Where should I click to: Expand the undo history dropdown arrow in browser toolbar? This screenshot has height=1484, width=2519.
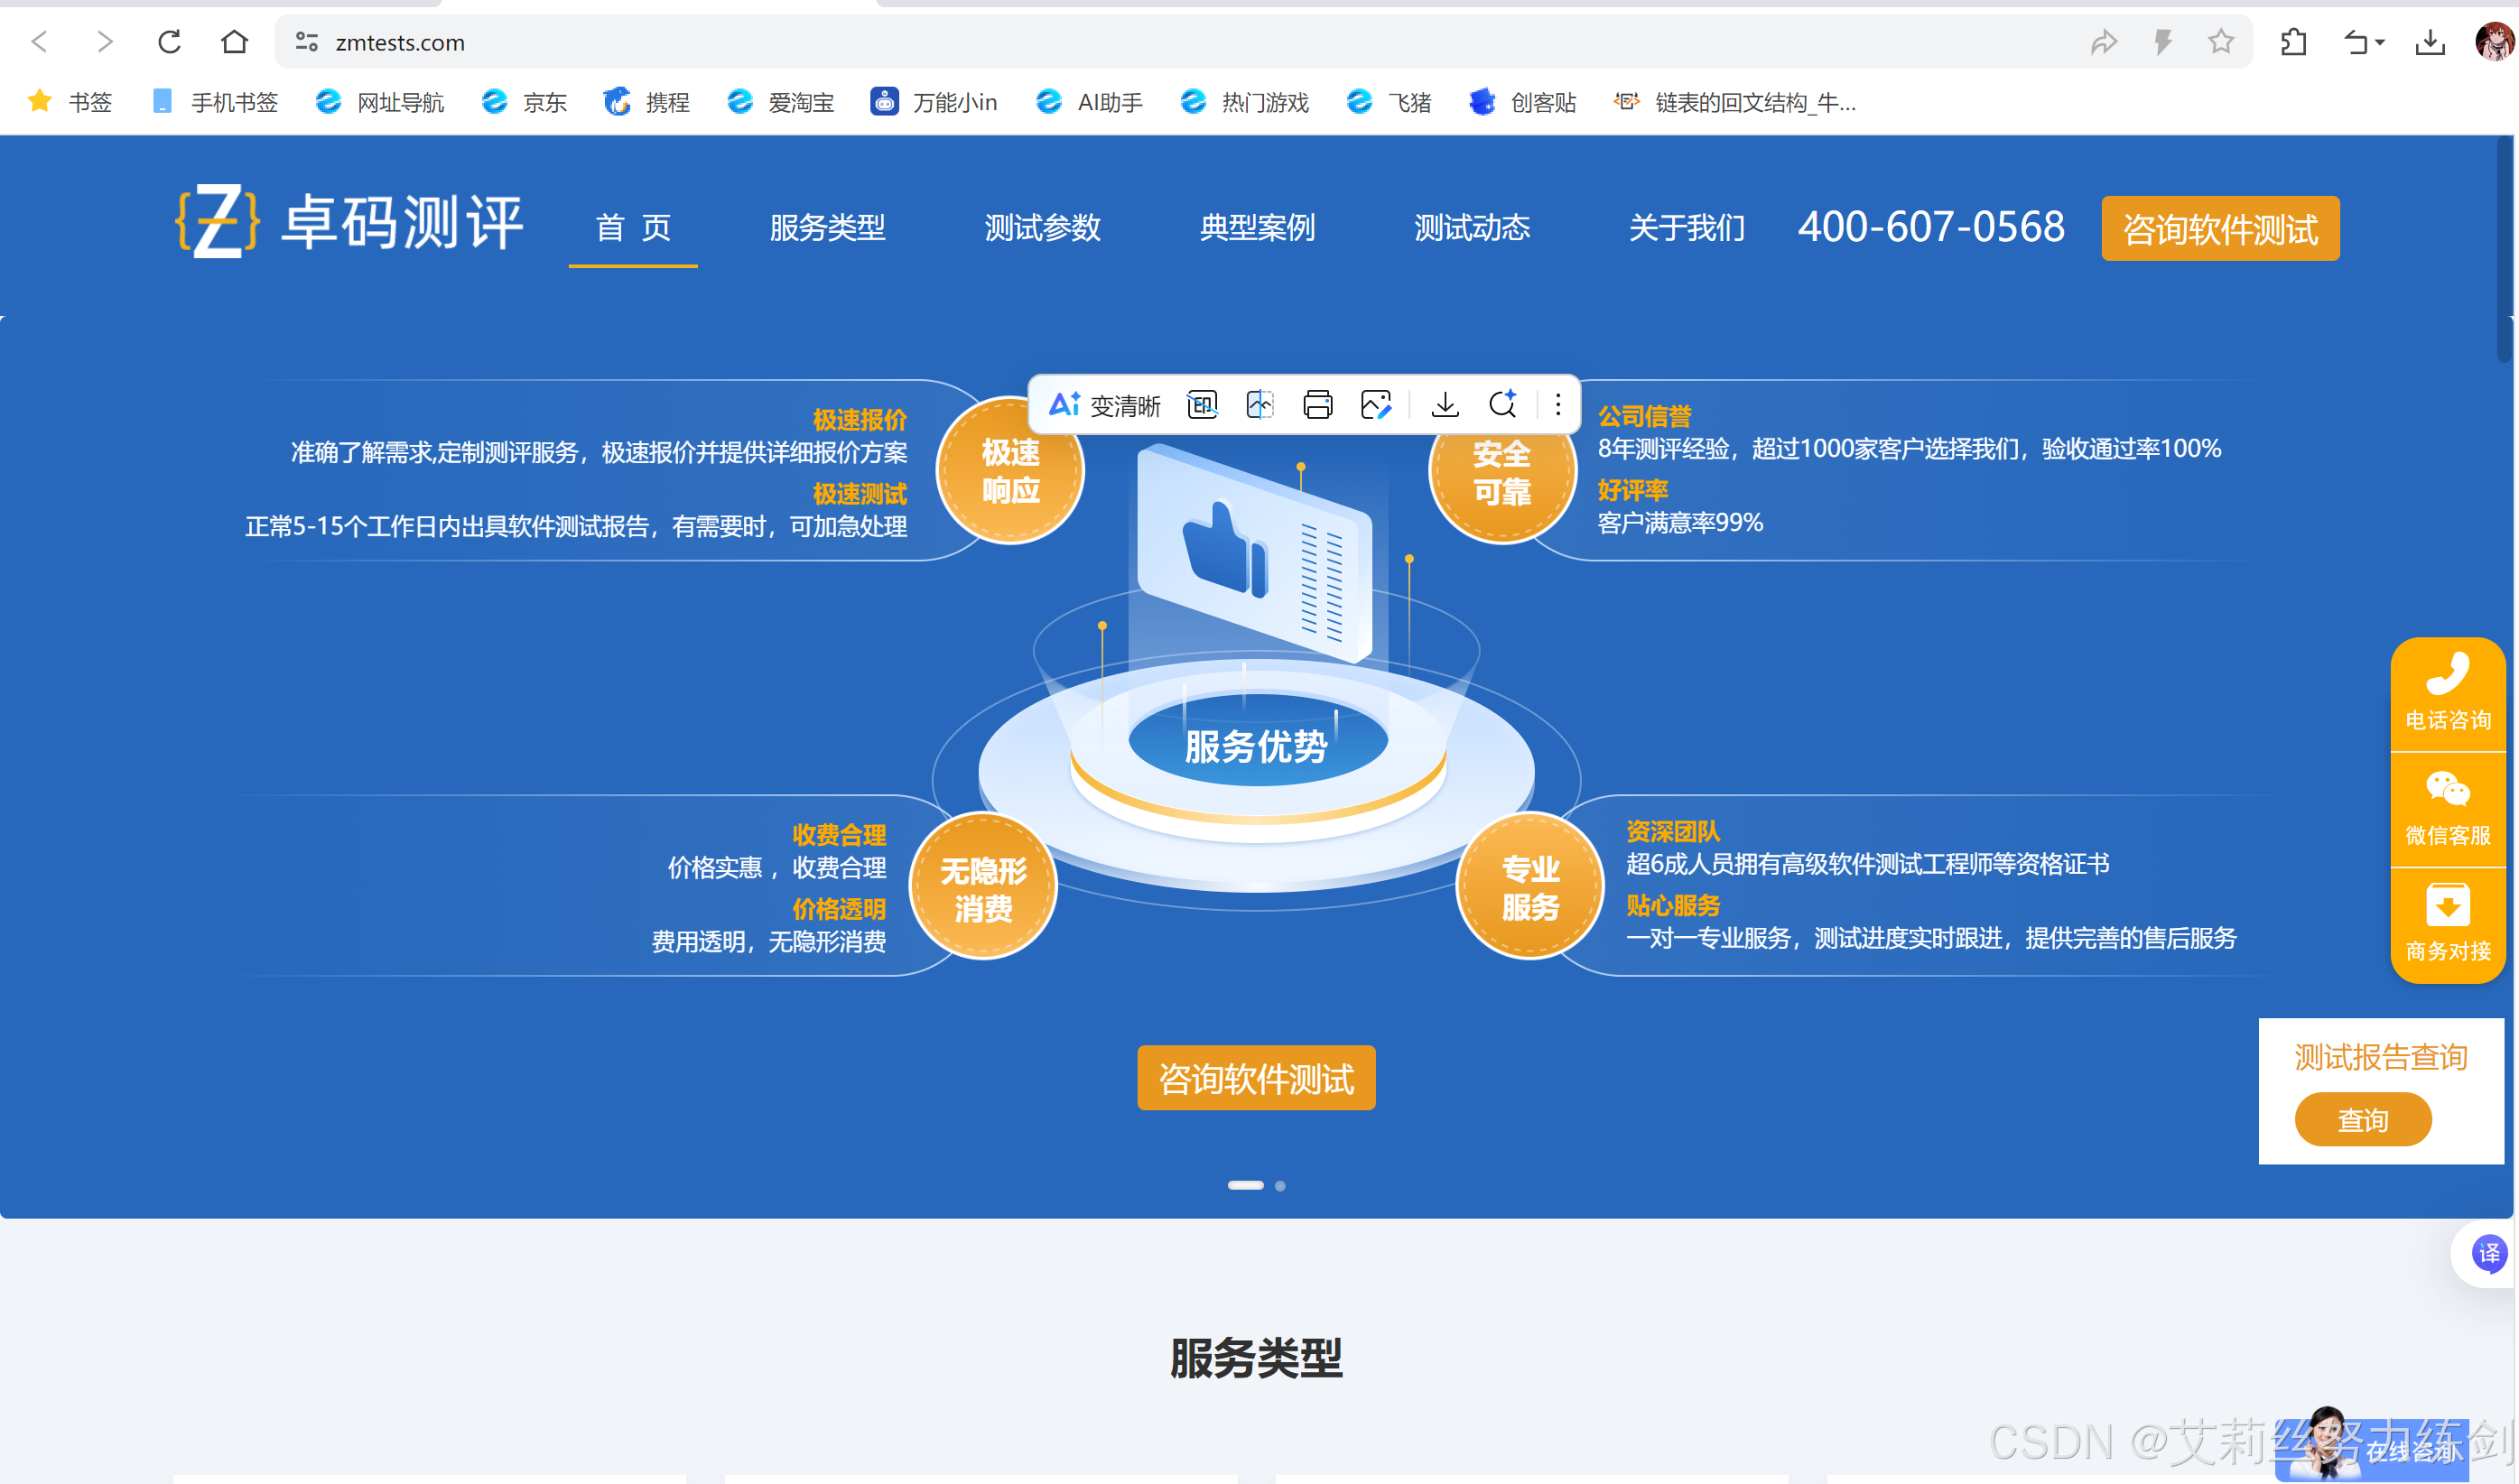point(2380,42)
